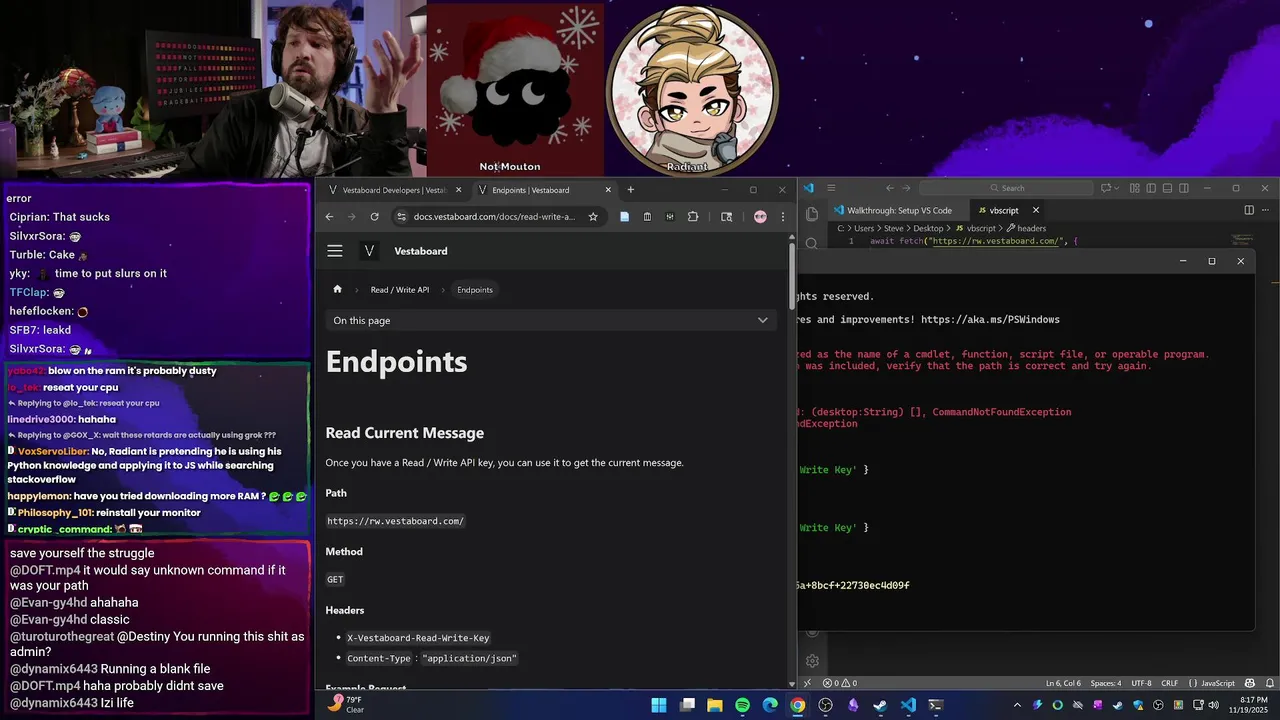Click VS Code go forward arrow
The image size is (1280, 720).
tap(906, 188)
